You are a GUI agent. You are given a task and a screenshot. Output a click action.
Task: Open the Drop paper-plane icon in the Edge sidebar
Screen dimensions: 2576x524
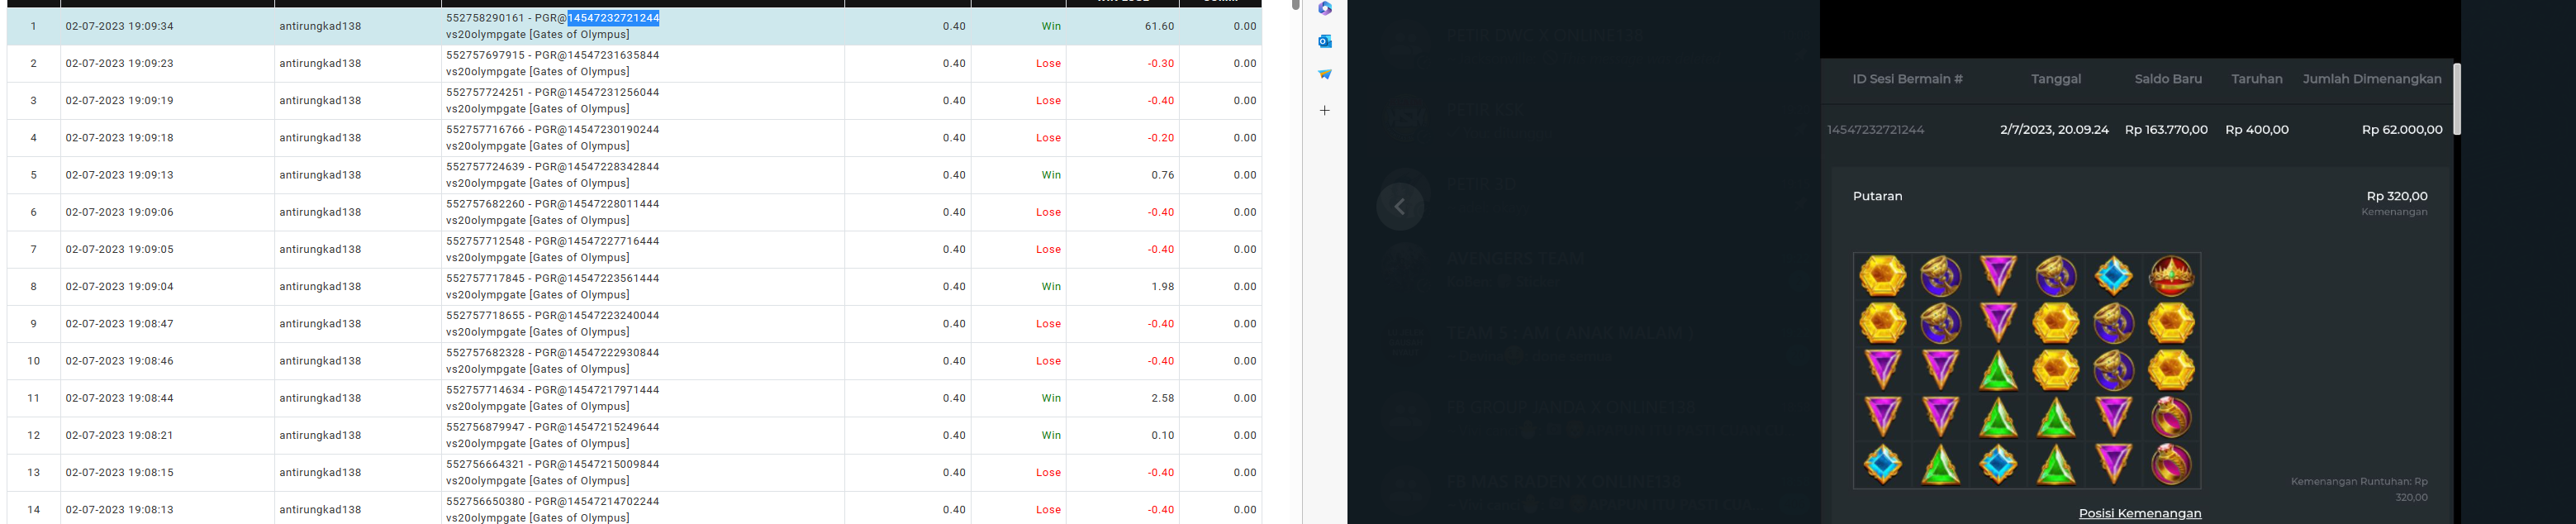click(1325, 74)
